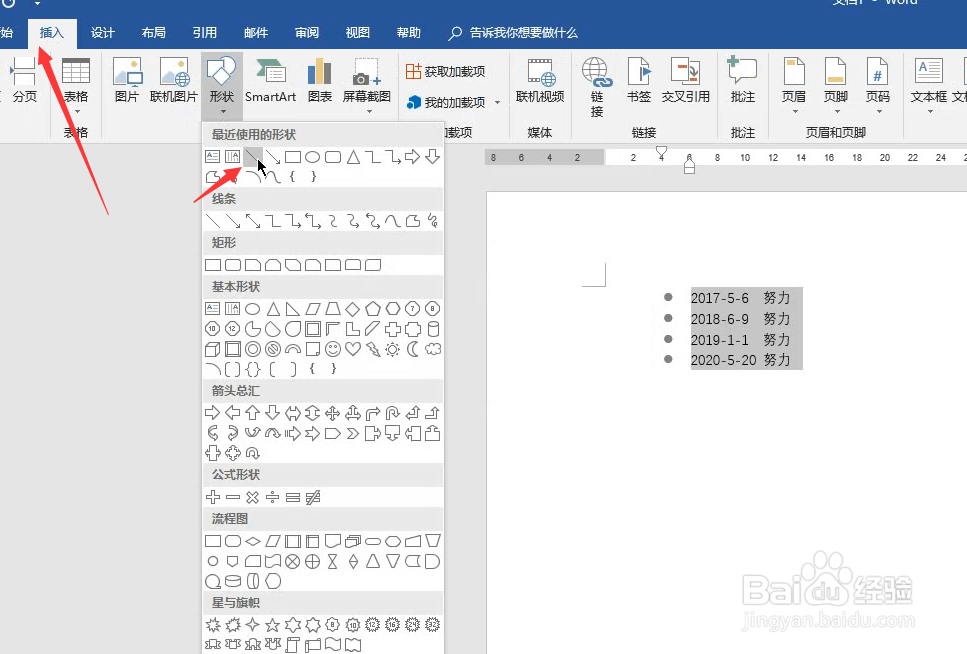Open the 设计 design tab
The width and height of the screenshot is (967, 654).
[x=102, y=33]
